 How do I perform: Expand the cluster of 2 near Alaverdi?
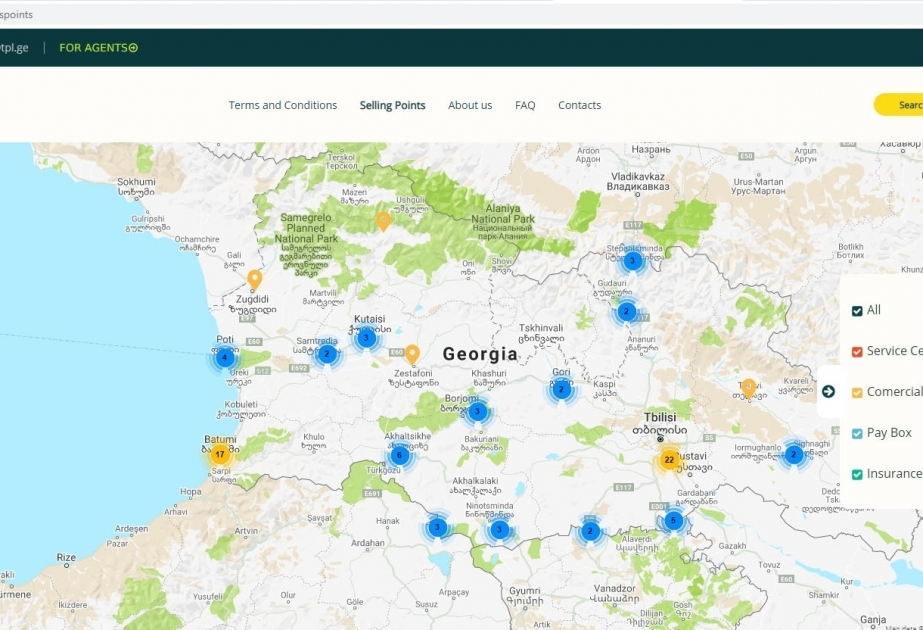click(590, 531)
